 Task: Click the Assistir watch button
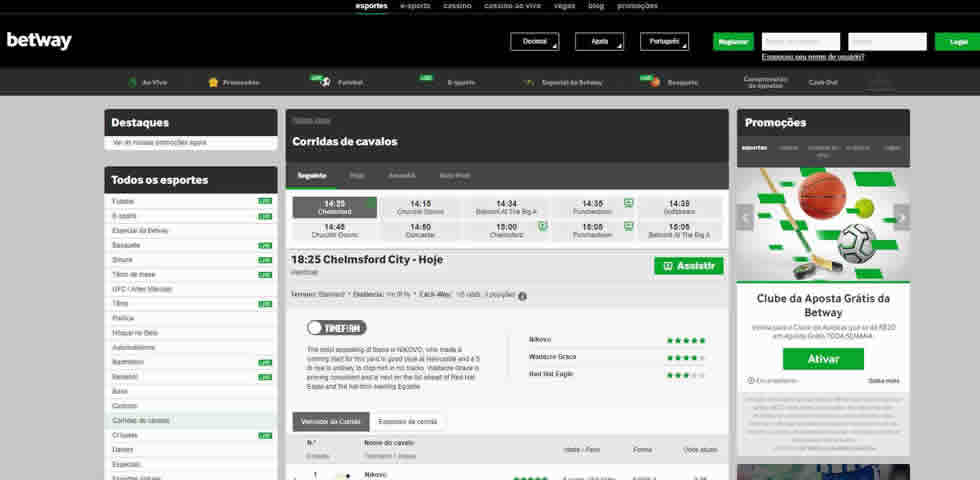coord(689,266)
